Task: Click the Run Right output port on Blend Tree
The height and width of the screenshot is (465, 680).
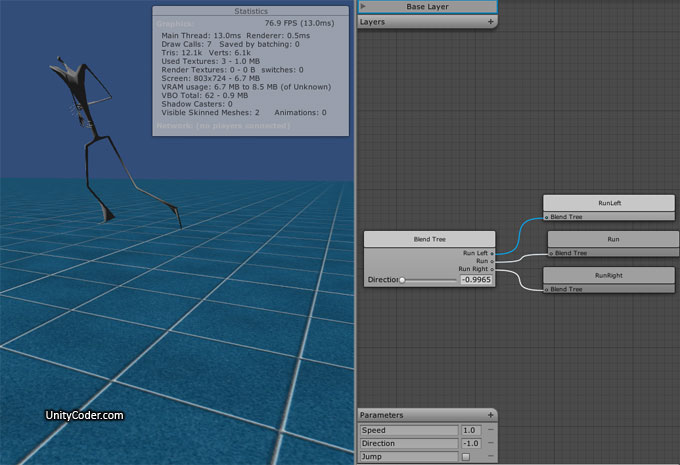Action: point(492,269)
